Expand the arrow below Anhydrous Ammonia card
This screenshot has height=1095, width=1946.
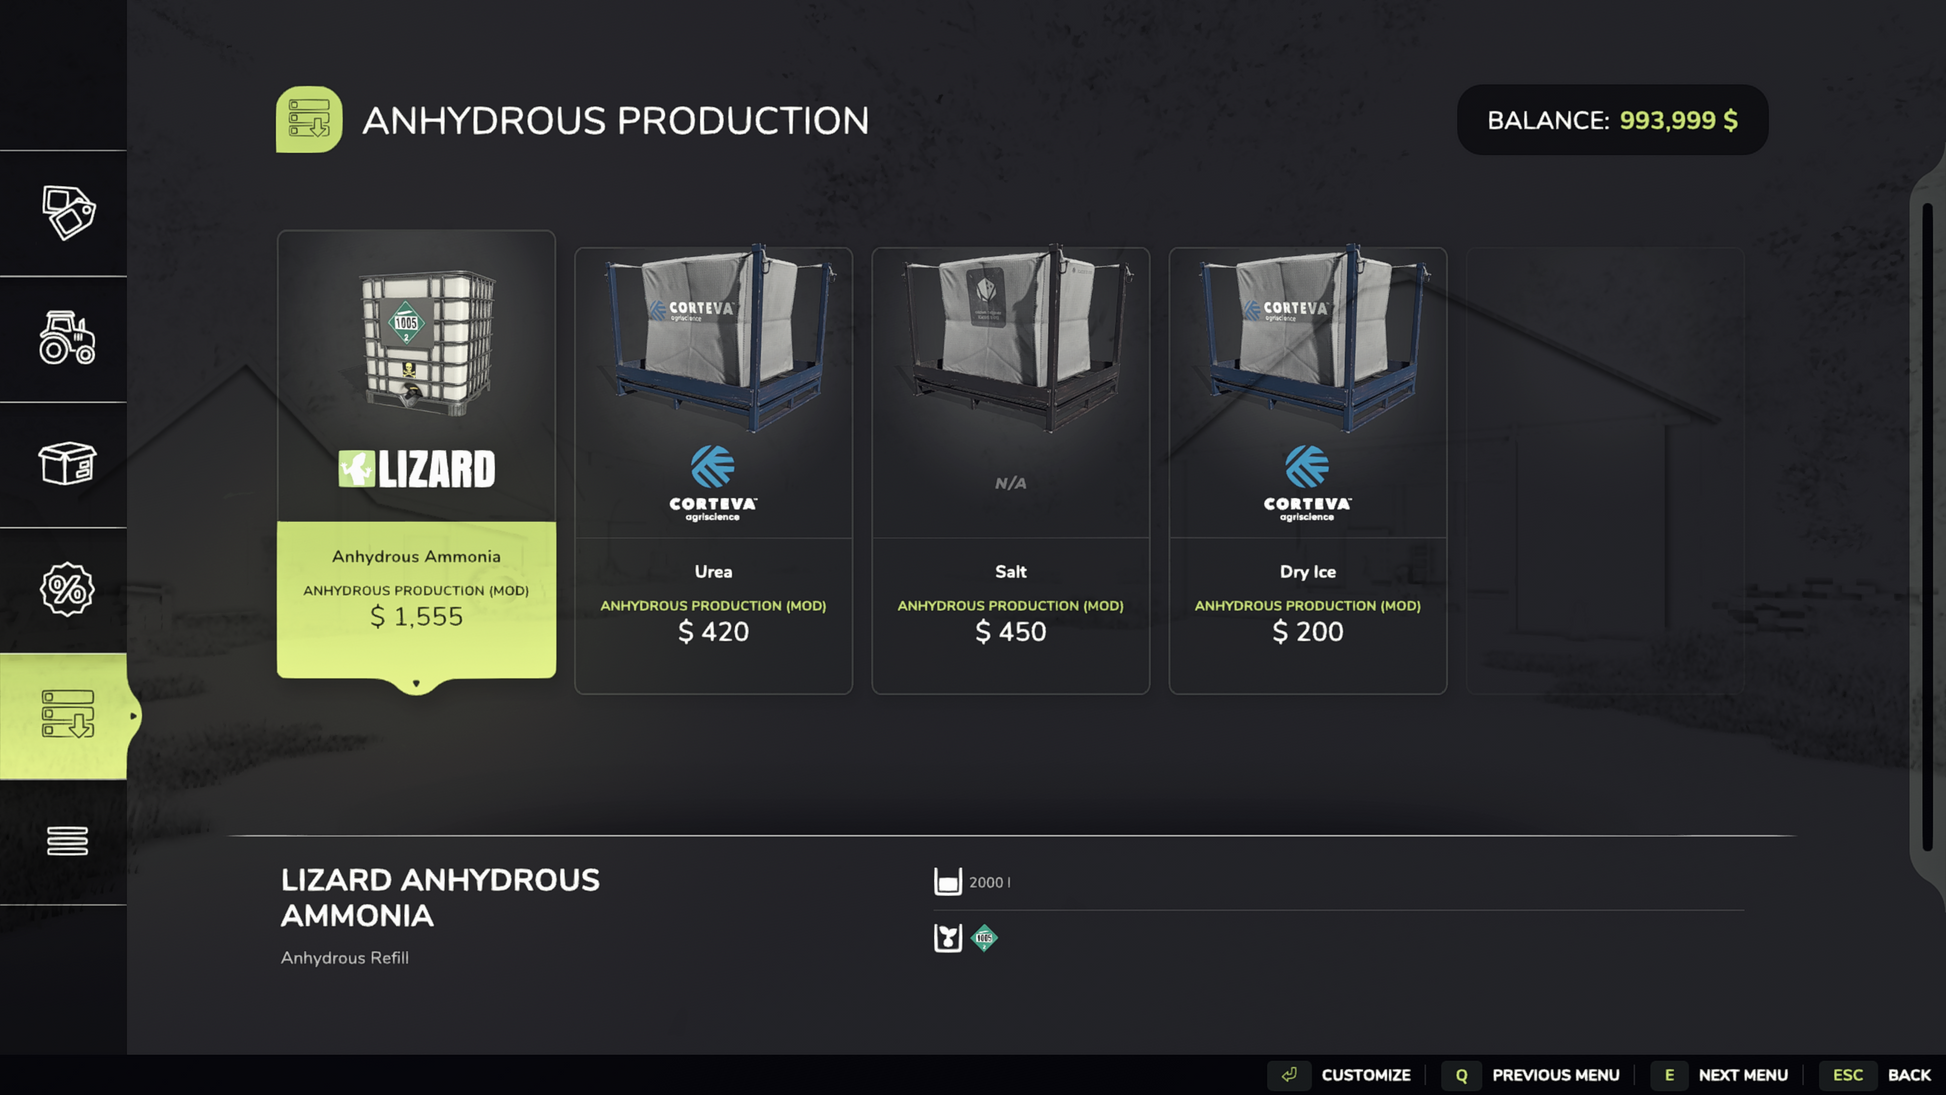click(416, 684)
